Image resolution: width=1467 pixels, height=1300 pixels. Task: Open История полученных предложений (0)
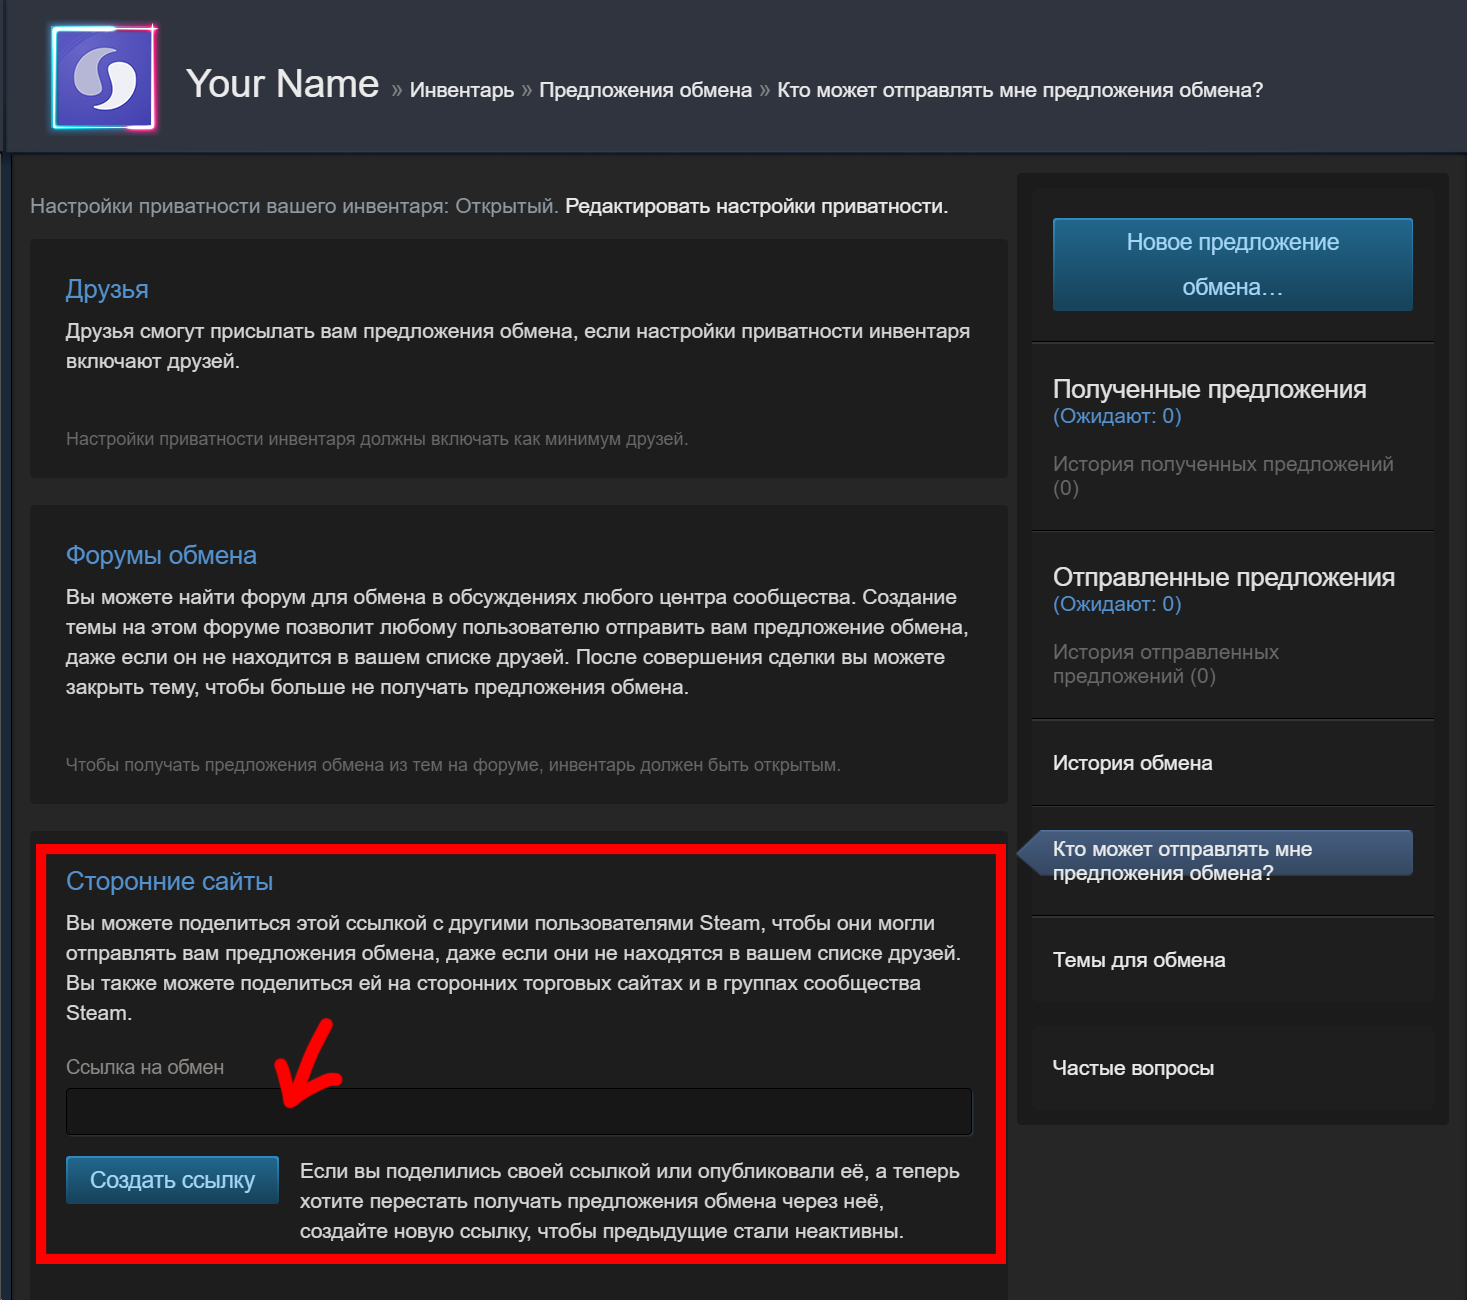(x=1223, y=476)
